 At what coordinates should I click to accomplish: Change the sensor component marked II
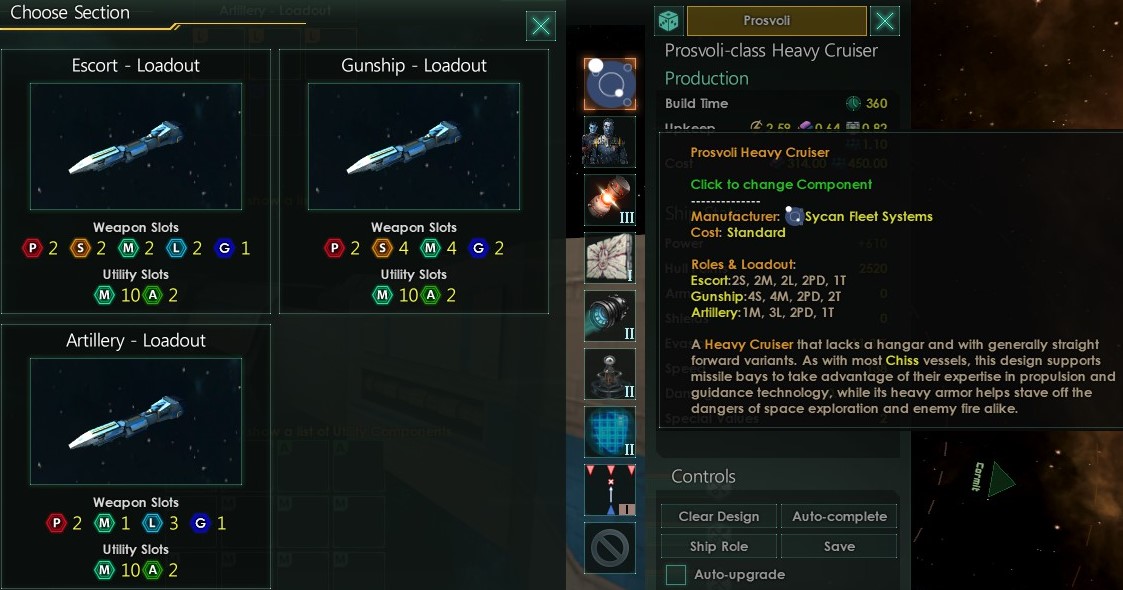pos(609,374)
